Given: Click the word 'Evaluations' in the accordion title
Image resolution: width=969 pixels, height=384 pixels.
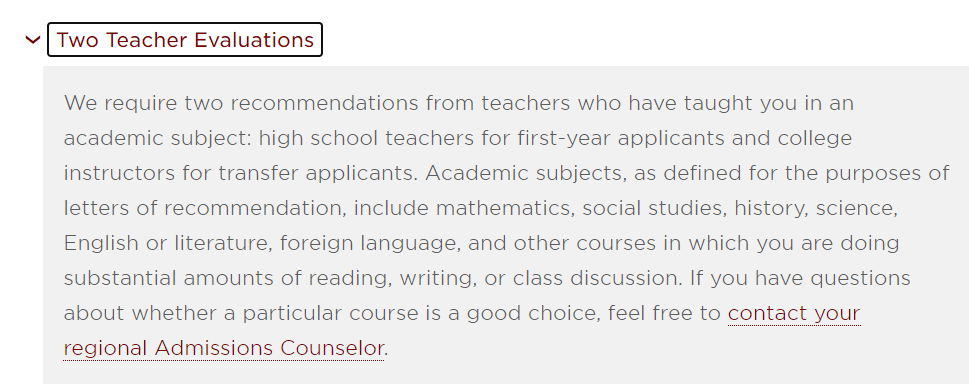Looking at the screenshot, I should pyautogui.click(x=254, y=40).
